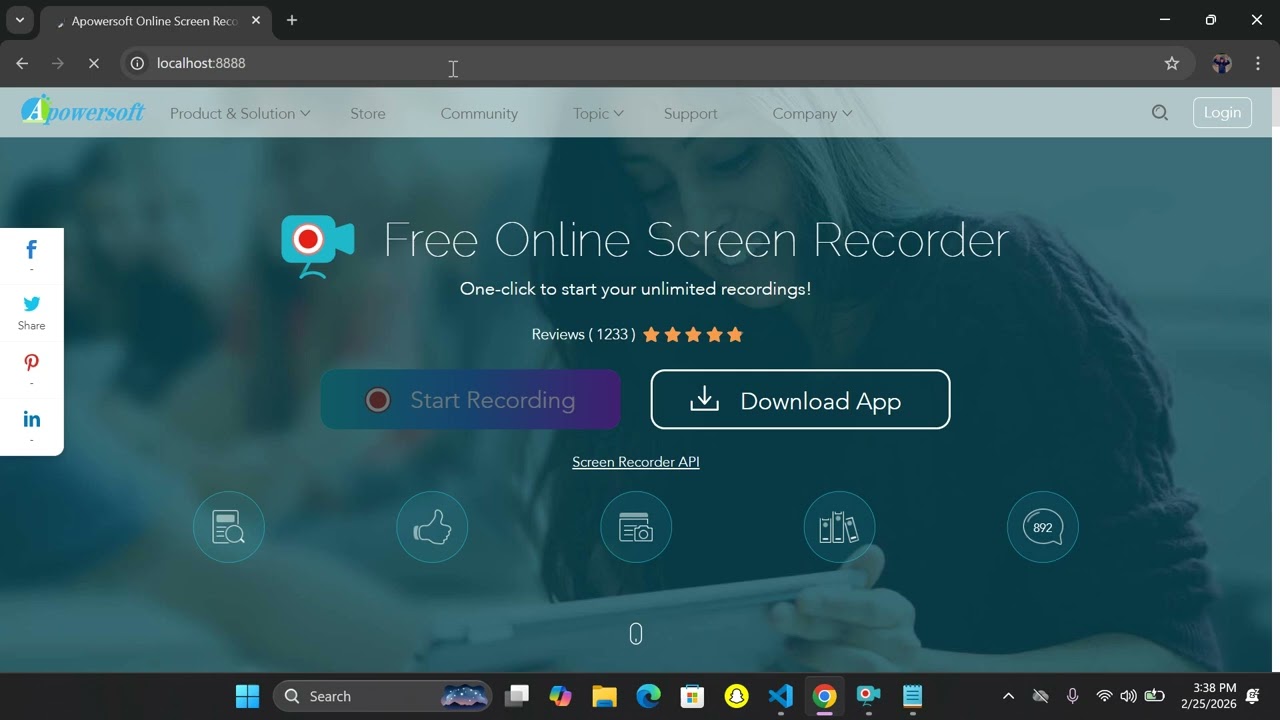Go back to the previous page
This screenshot has height=720, width=1280.
click(22, 63)
